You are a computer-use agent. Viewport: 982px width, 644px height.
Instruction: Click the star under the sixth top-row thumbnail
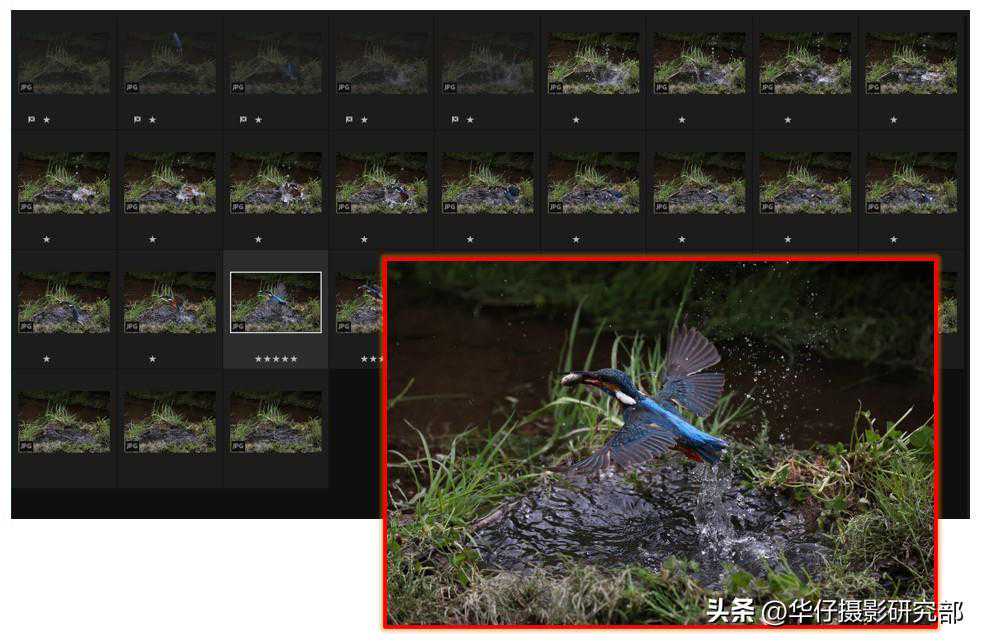(576, 119)
